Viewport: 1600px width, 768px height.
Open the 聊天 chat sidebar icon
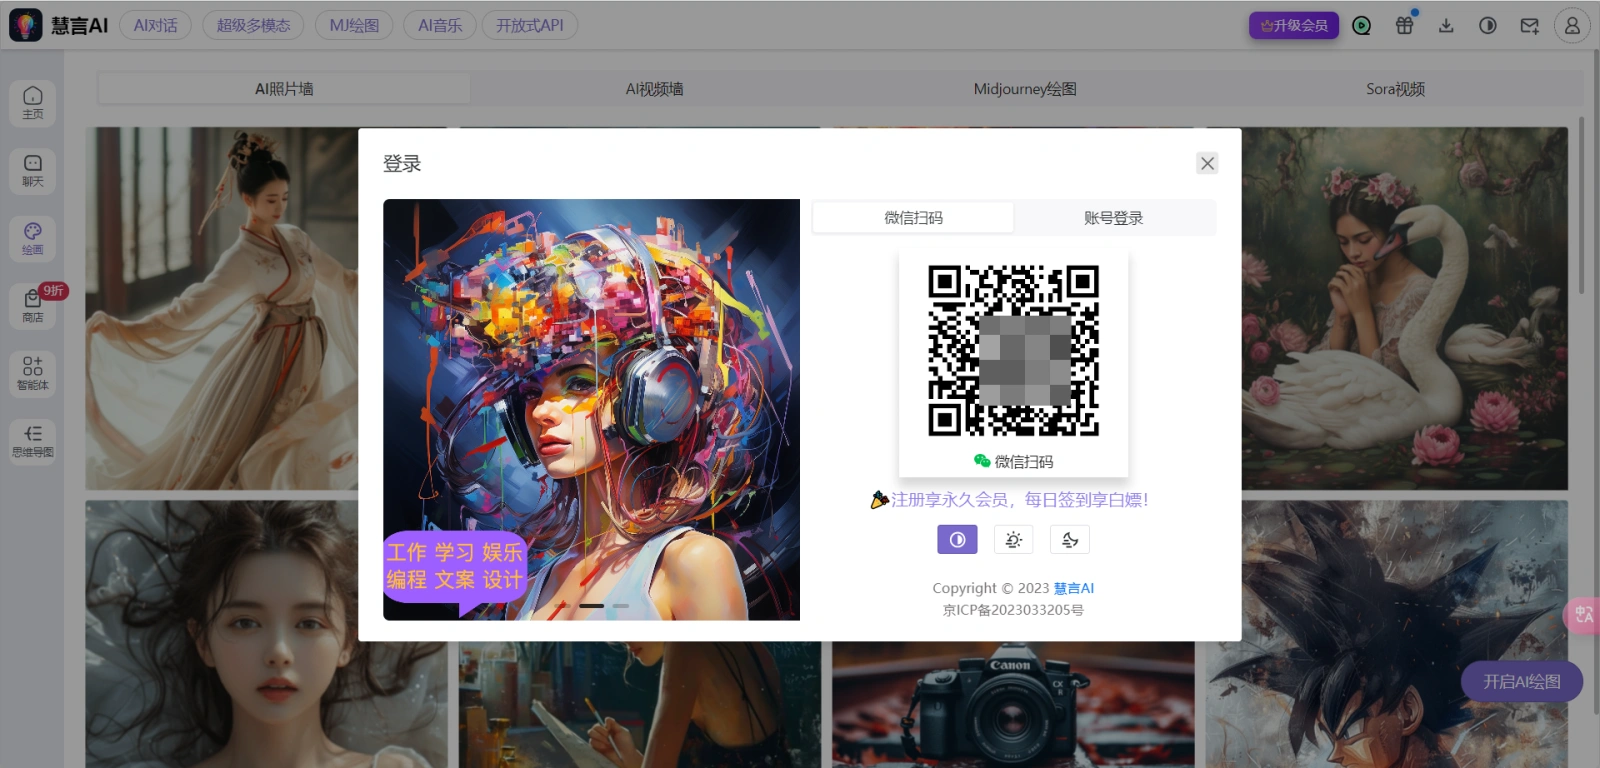(x=32, y=170)
